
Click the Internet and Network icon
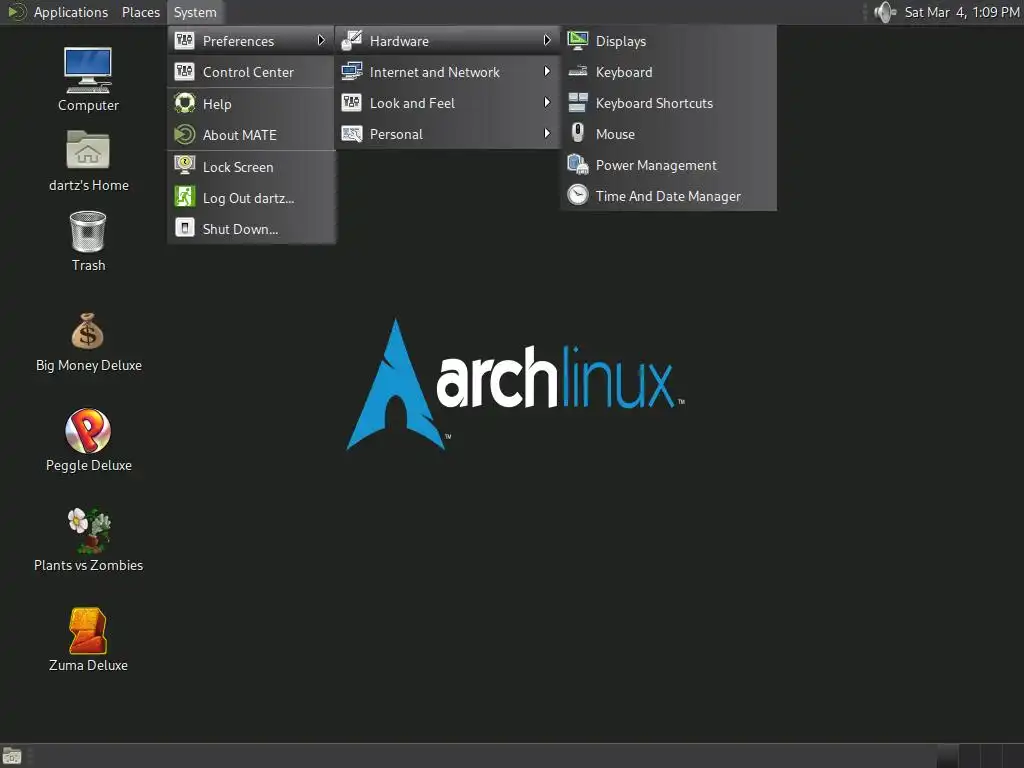pyautogui.click(x=352, y=71)
